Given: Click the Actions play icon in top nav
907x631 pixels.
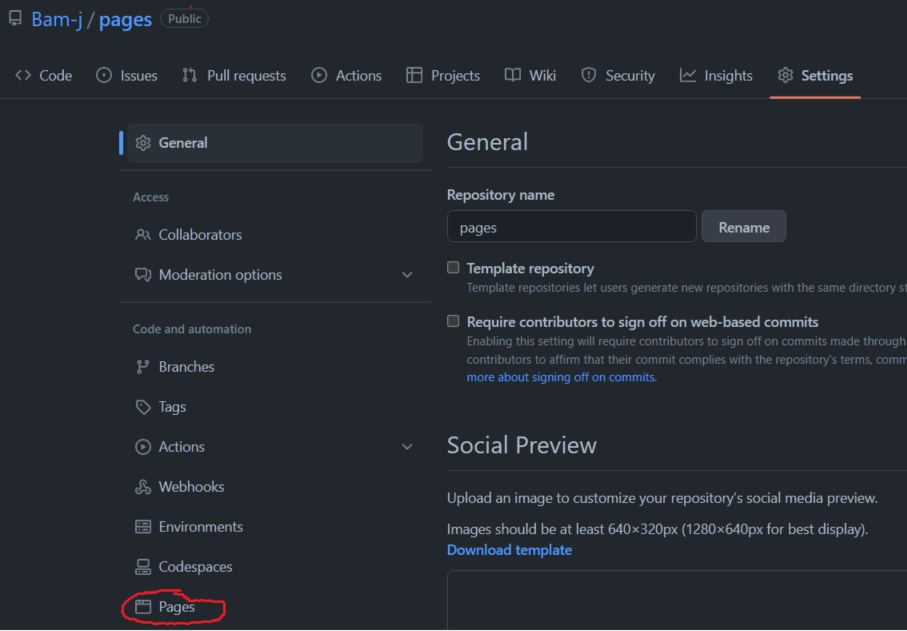Looking at the screenshot, I should [319, 75].
